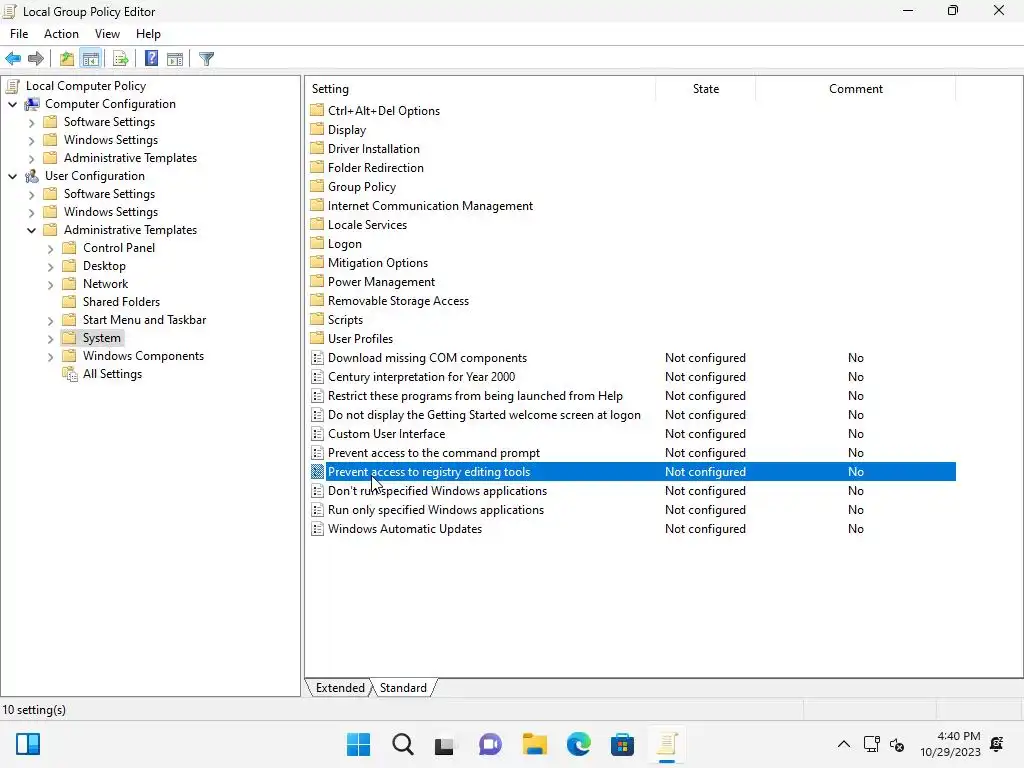Select Do not display Getting Started policy
The width and height of the screenshot is (1024, 768).
point(484,415)
